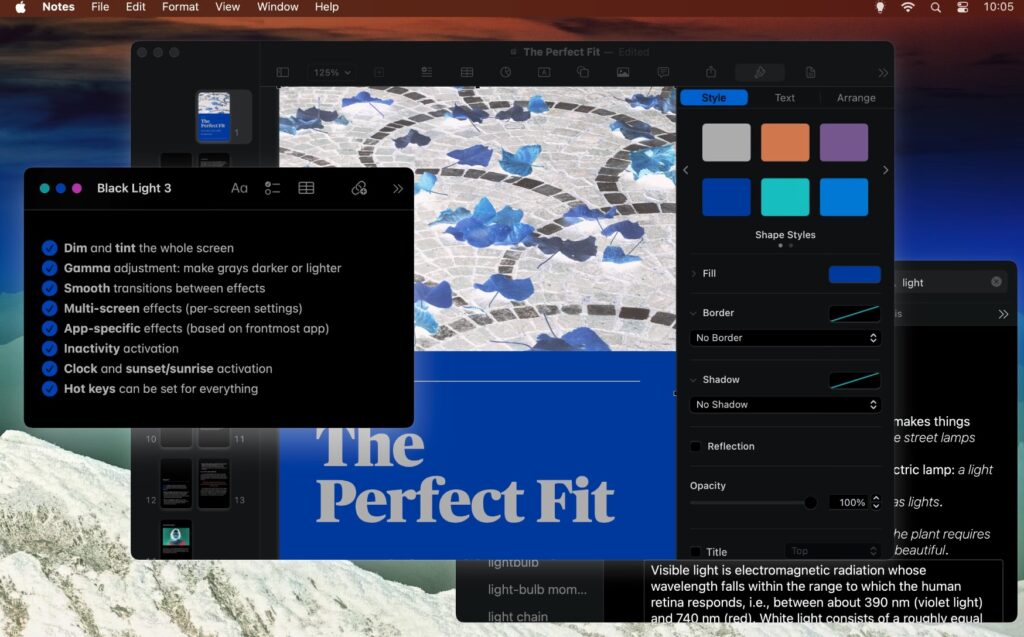1024x637 pixels.
Task: Open the Share icon in the toolbar
Action: pyautogui.click(x=711, y=72)
